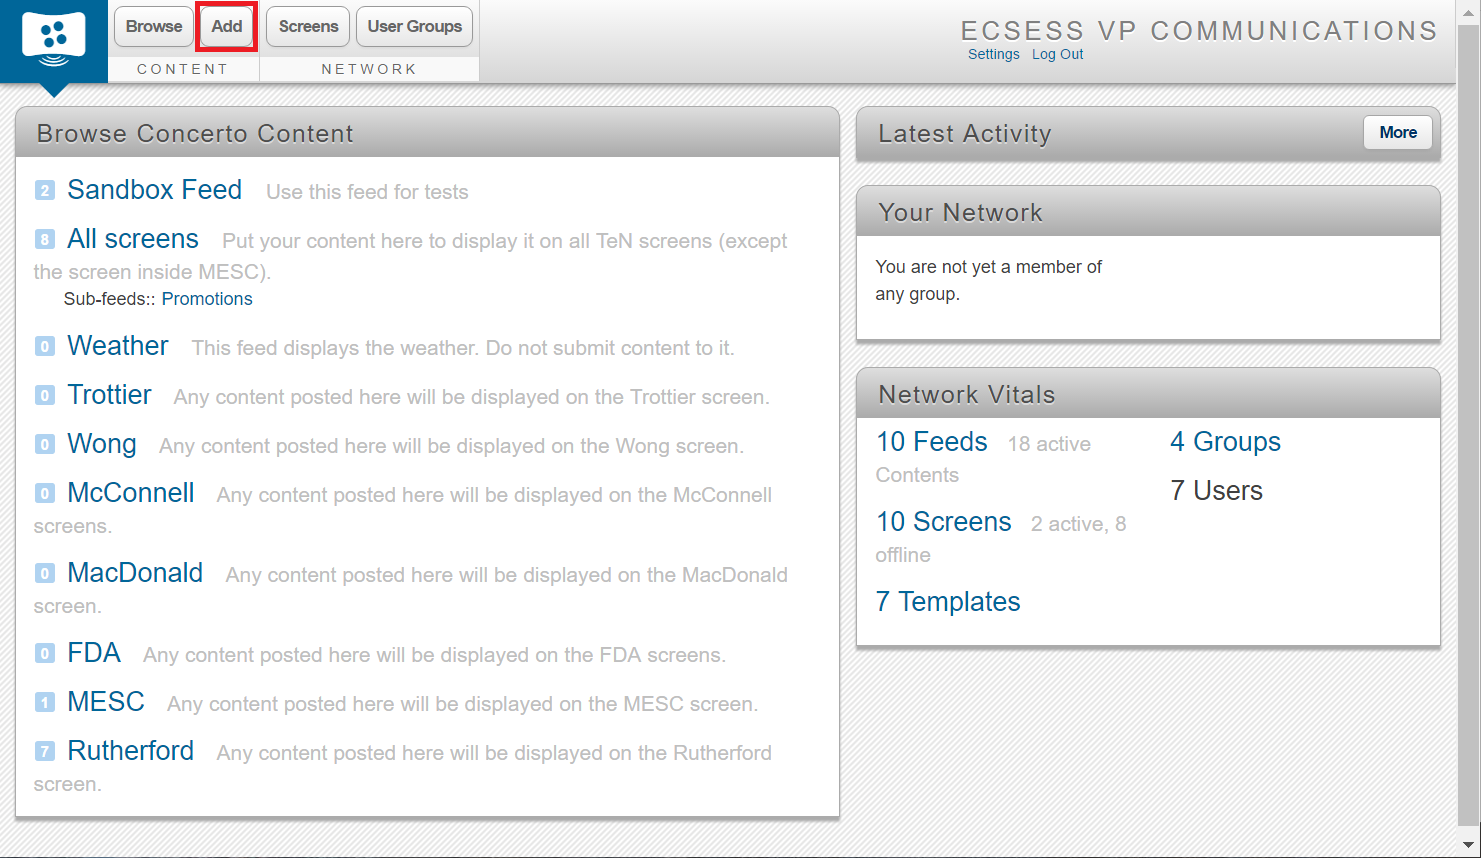Click the Sandbox Feed count badge

click(45, 190)
